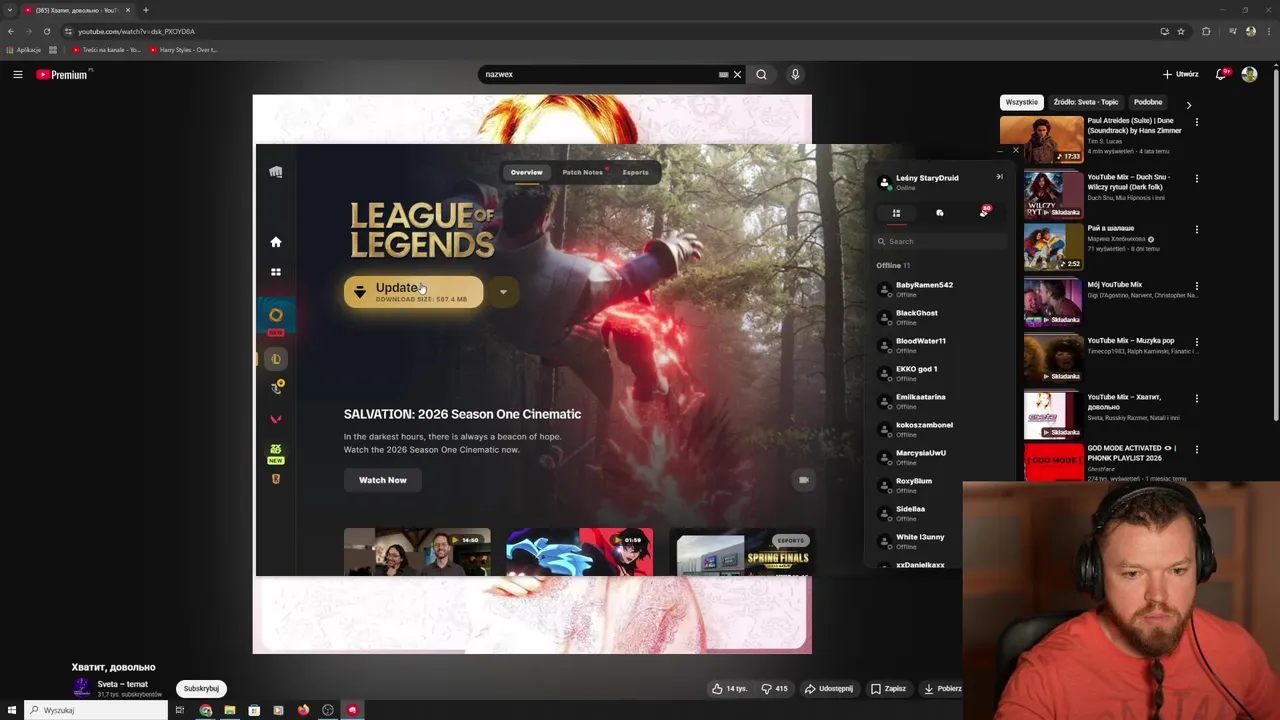Screen dimensions: 1280x720
Task: Open the chat messages tab icon
Action: (x=940, y=213)
